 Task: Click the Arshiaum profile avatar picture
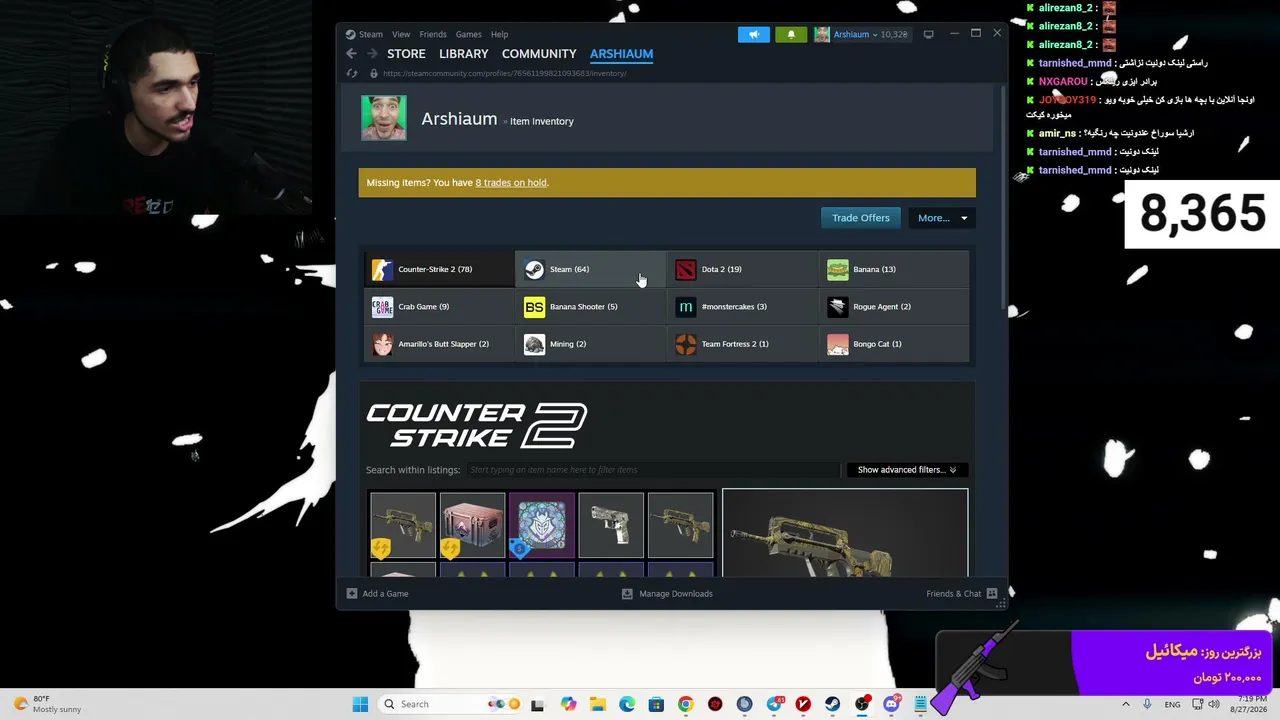point(384,118)
